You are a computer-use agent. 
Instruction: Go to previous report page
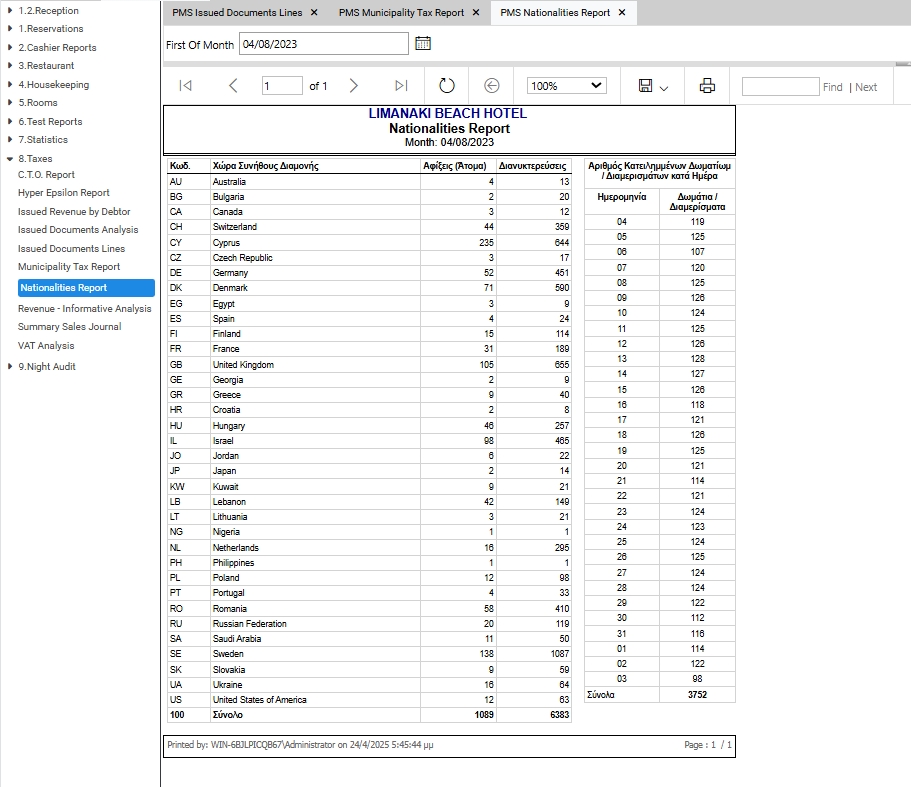(233, 86)
